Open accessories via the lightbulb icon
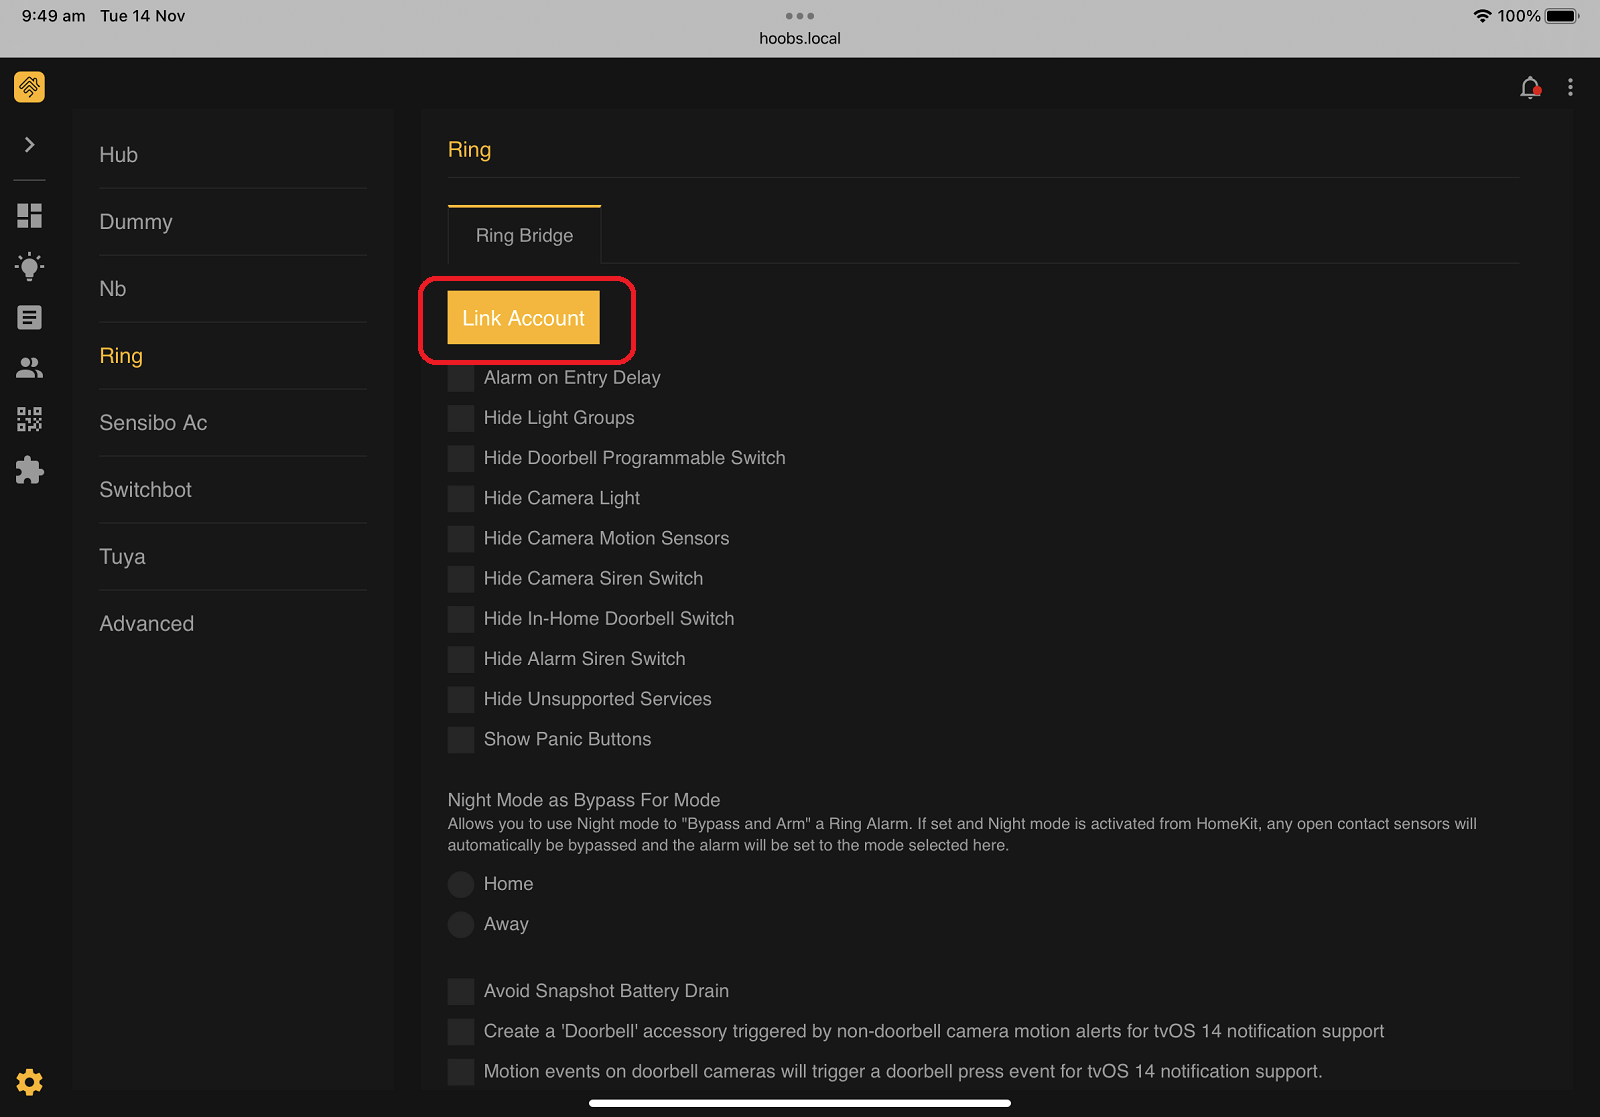 point(29,266)
